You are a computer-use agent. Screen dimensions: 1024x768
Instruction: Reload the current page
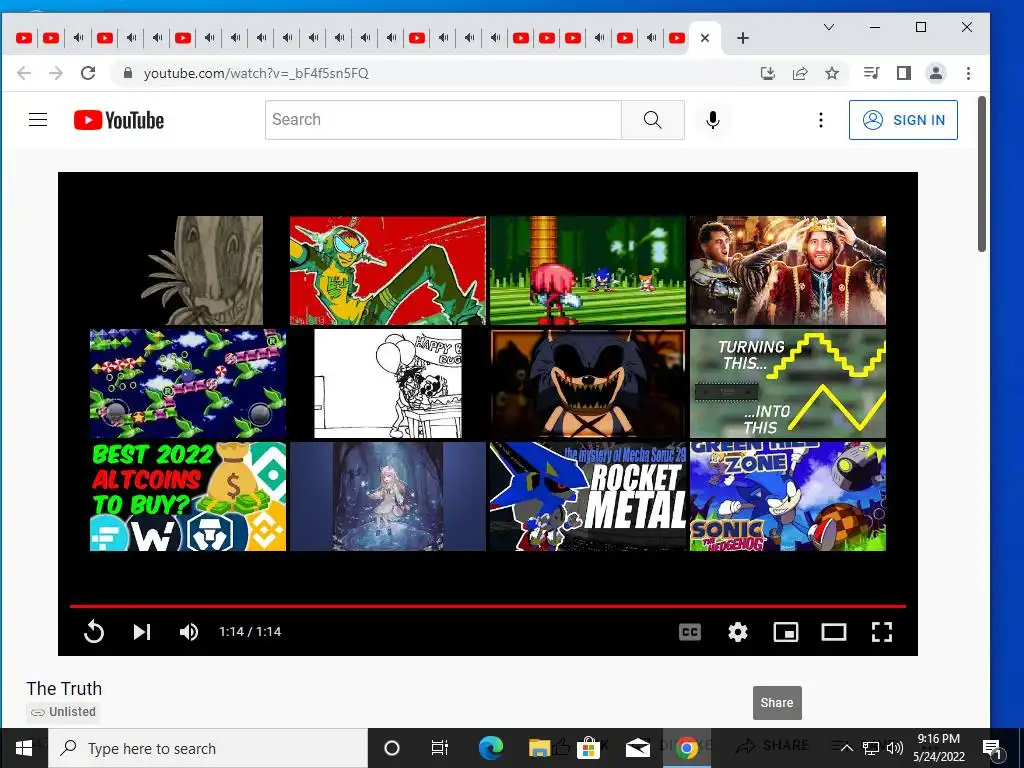[x=88, y=73]
